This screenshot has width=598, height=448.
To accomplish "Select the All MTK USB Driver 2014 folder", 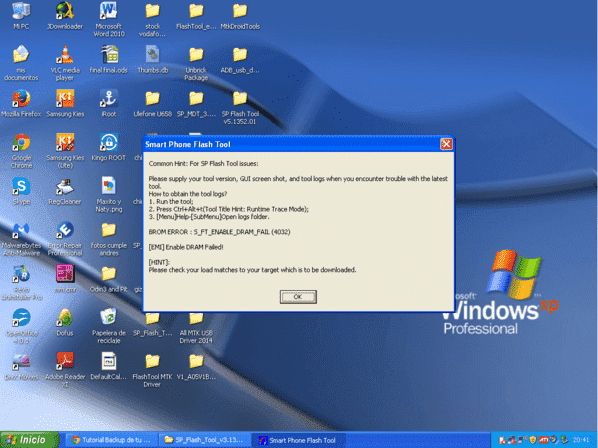I will (x=196, y=329).
